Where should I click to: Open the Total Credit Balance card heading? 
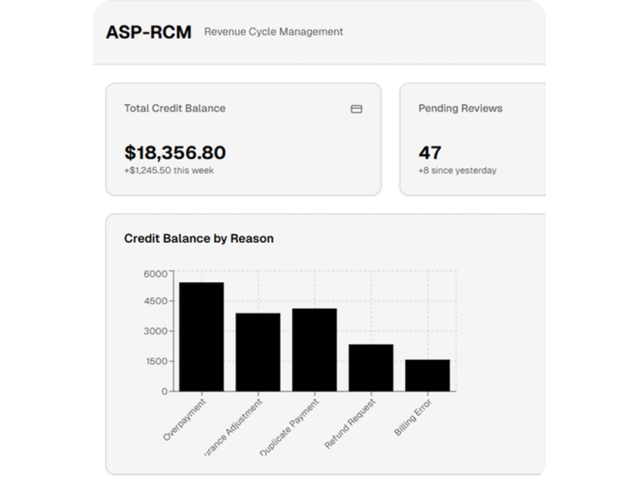(174, 108)
